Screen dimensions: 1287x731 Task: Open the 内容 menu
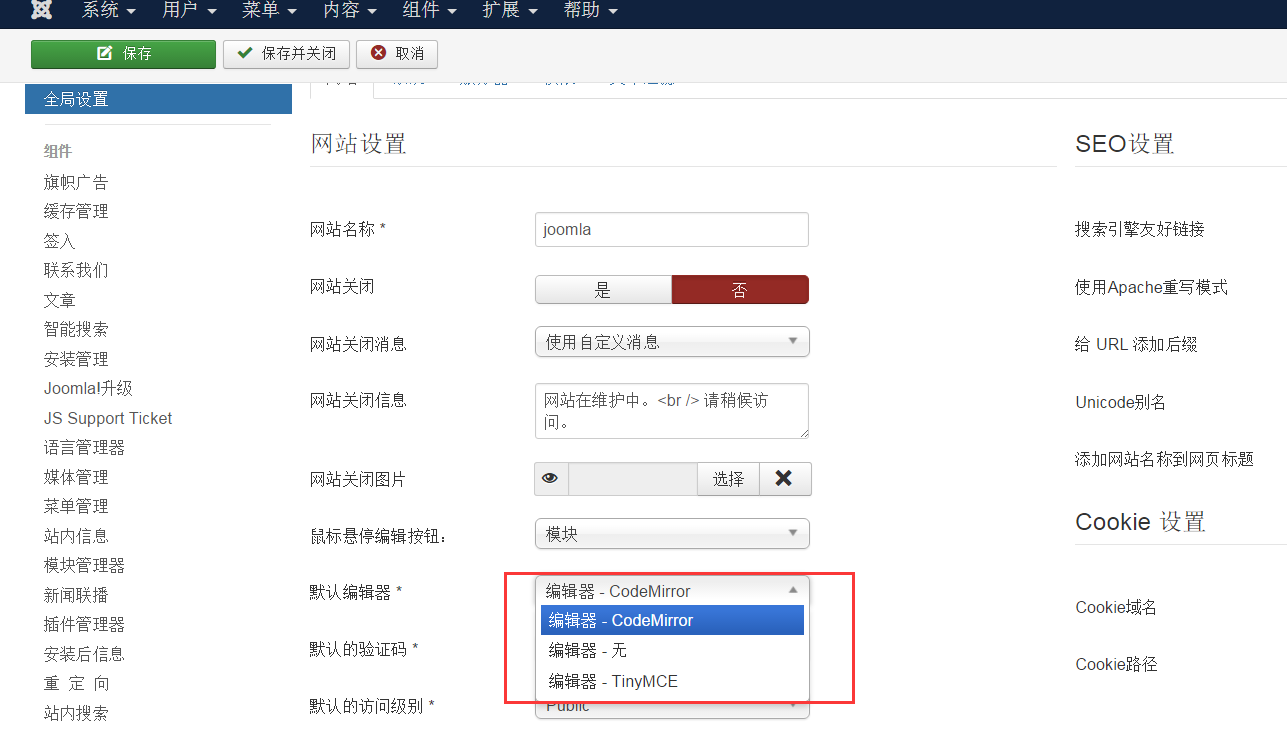click(x=349, y=11)
